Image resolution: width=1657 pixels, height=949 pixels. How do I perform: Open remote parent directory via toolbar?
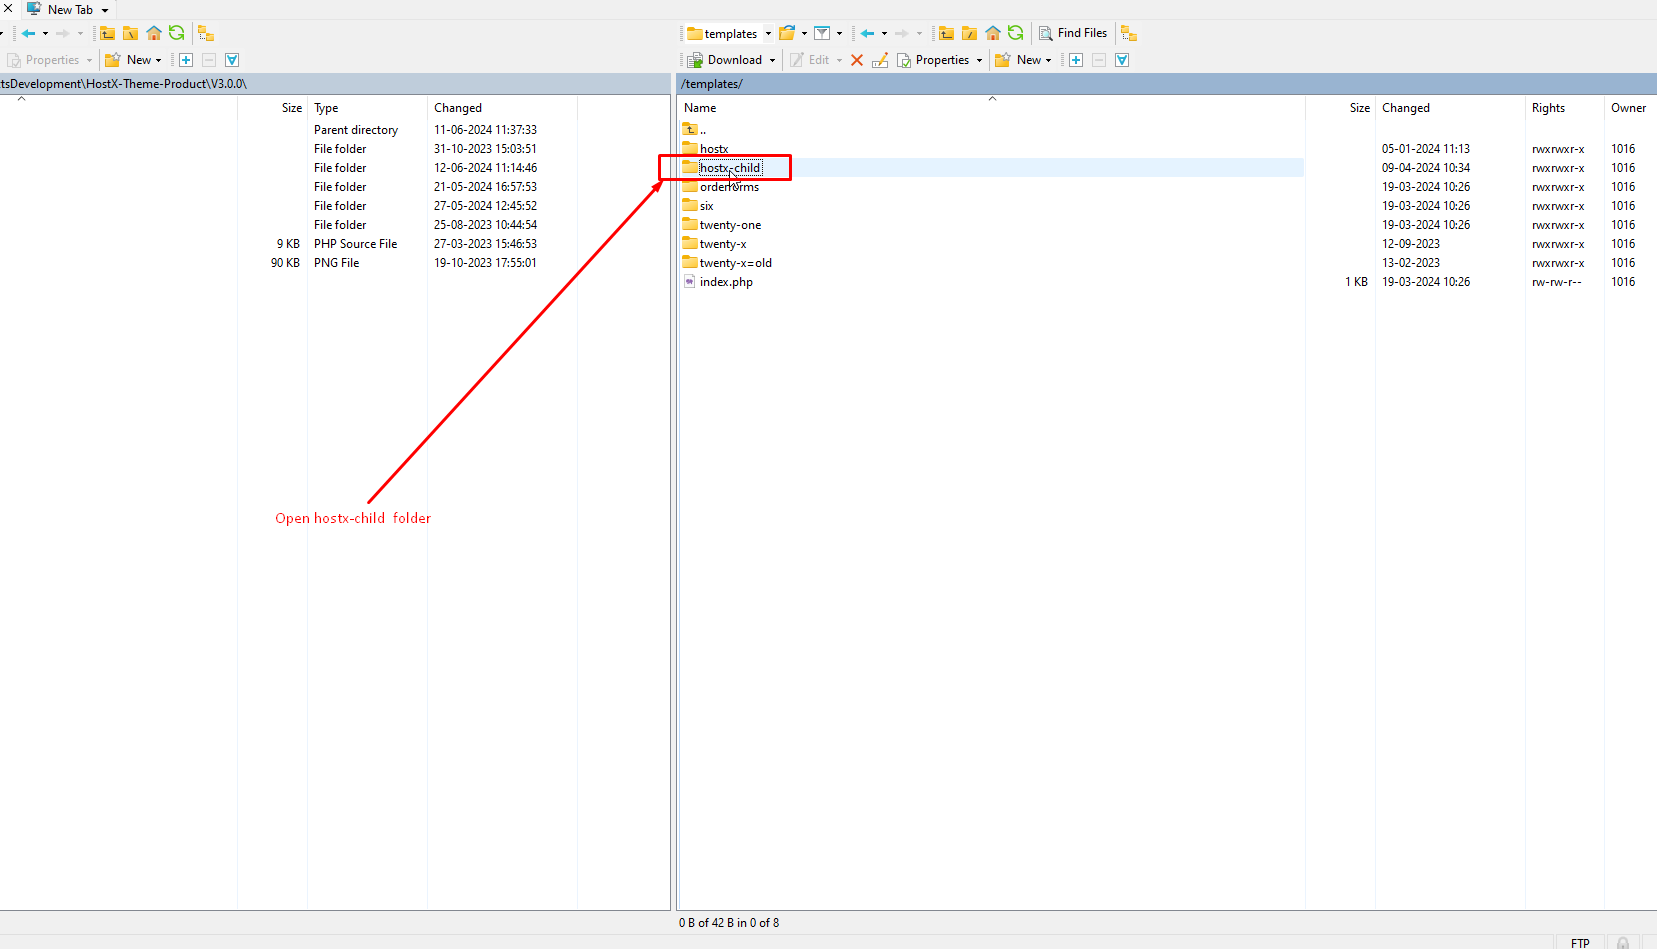tap(946, 33)
